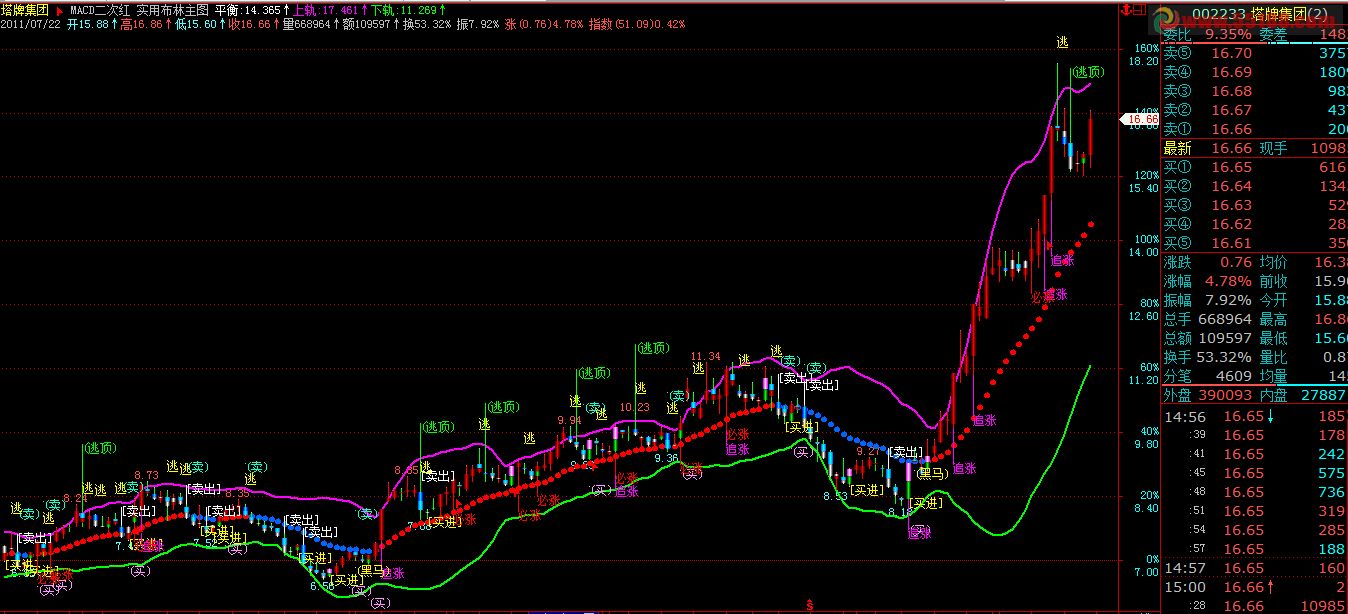The width and height of the screenshot is (1348, 614).
Task: Click the 15.40 price axis label
Action: [x=1144, y=188]
